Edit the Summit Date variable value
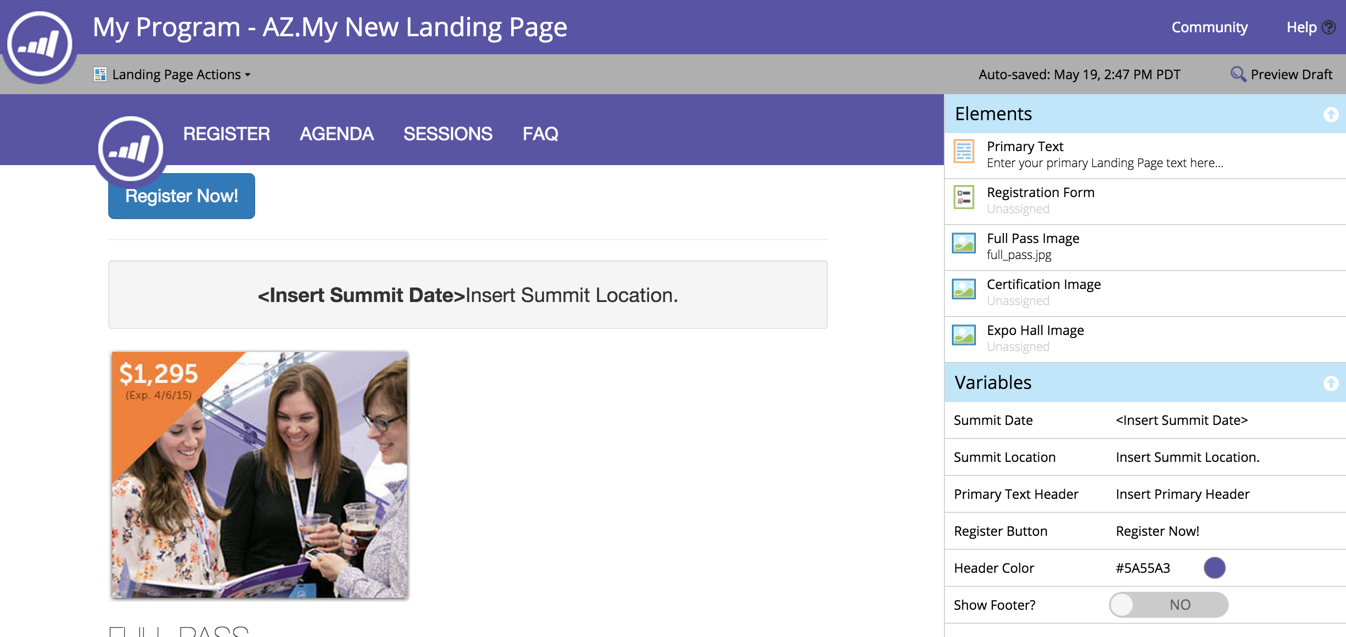1346x637 pixels. tap(1181, 421)
